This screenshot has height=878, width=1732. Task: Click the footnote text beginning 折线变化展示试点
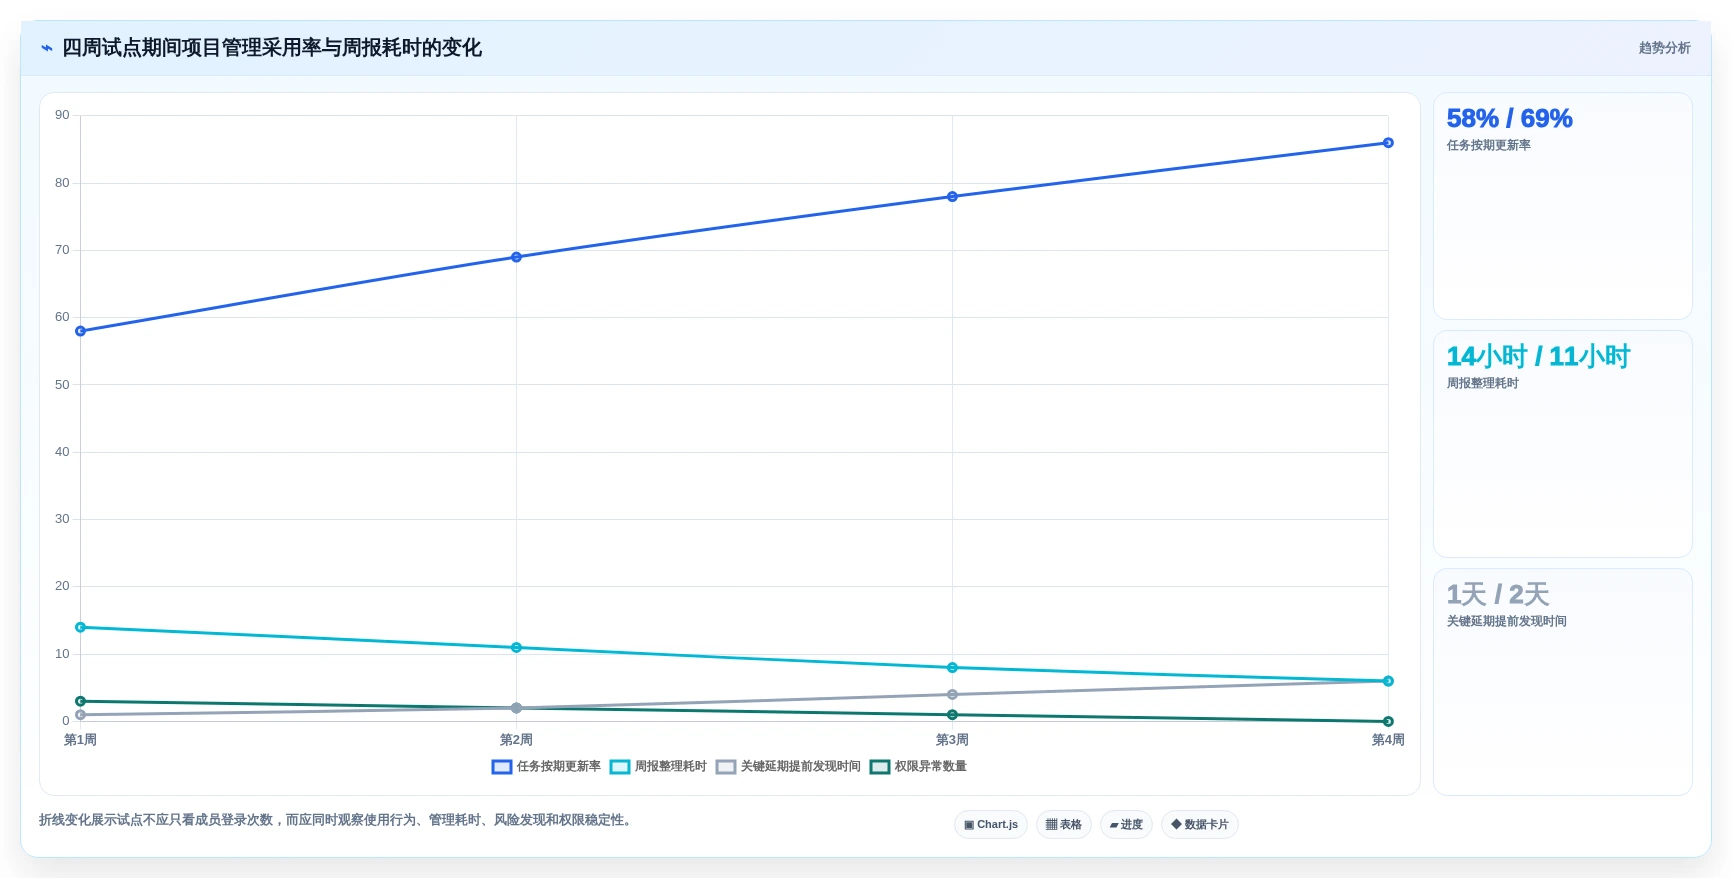coord(338,820)
